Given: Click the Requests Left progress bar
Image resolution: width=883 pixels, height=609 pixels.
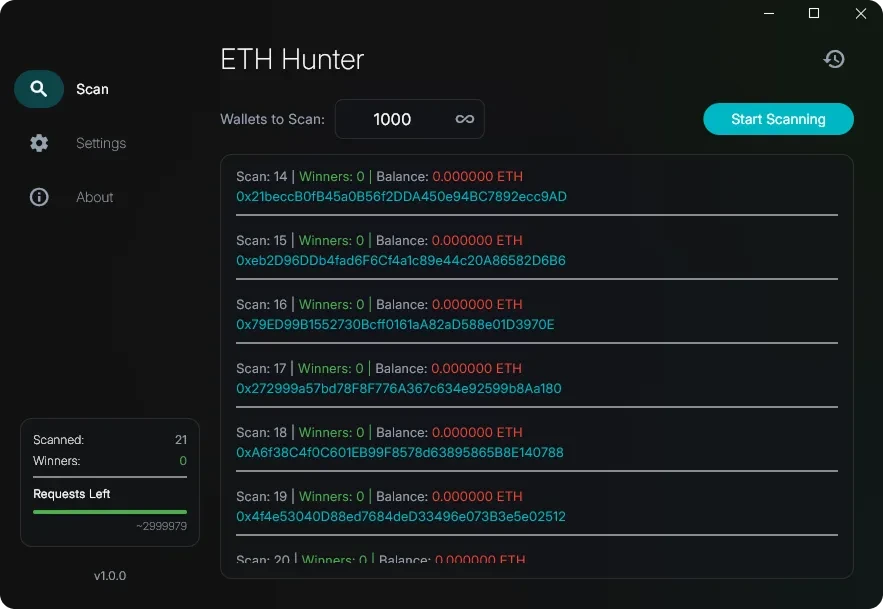Looking at the screenshot, I should pyautogui.click(x=110, y=512).
